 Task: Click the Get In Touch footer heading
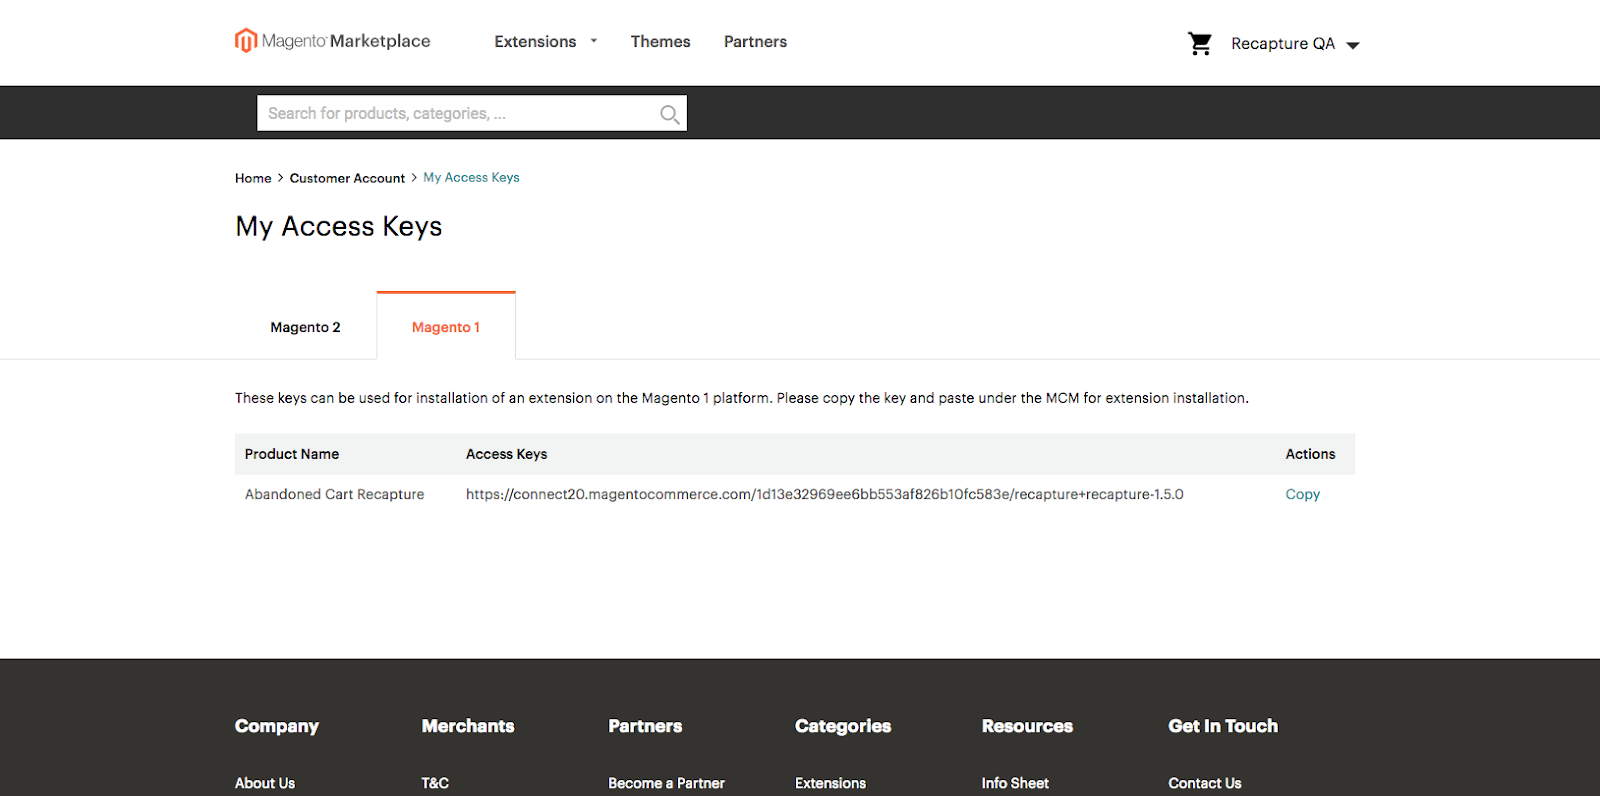tap(1223, 726)
